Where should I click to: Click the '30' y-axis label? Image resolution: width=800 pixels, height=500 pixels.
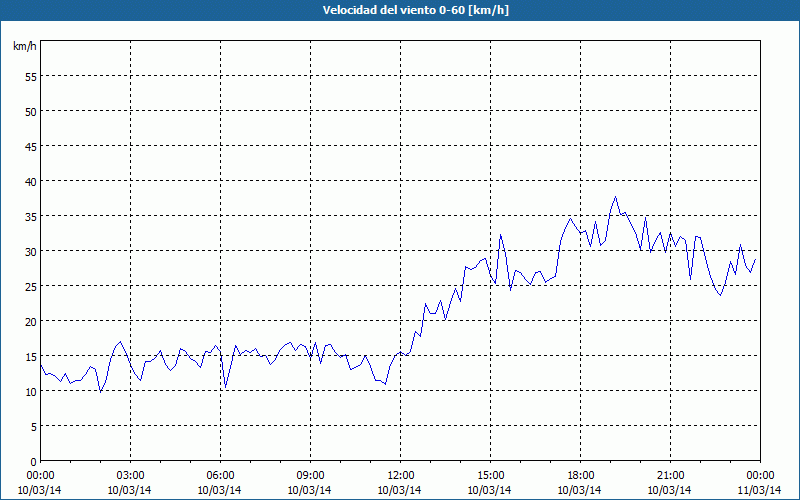click(31, 251)
